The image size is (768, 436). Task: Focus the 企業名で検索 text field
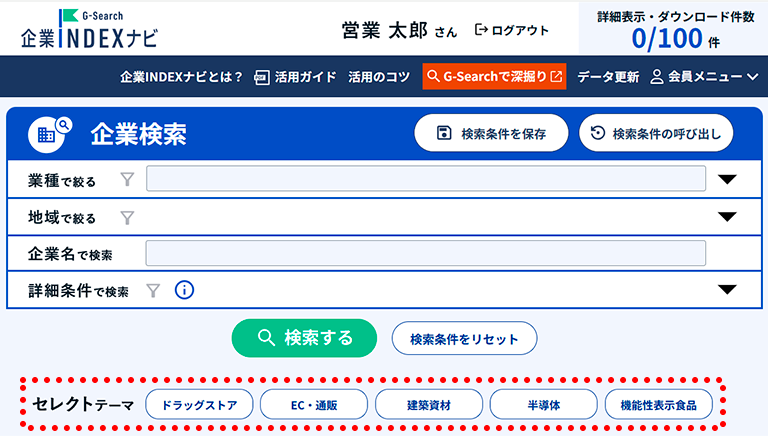coord(426,254)
